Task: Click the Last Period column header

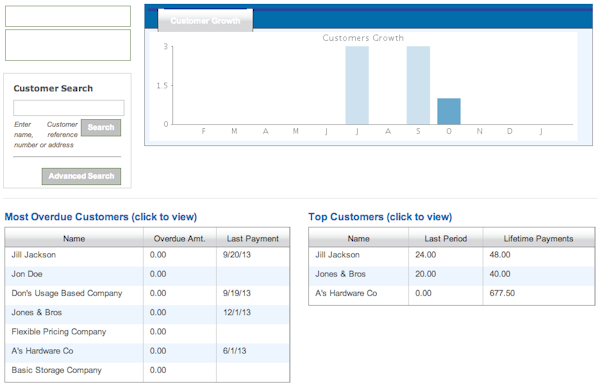Action: 446,239
